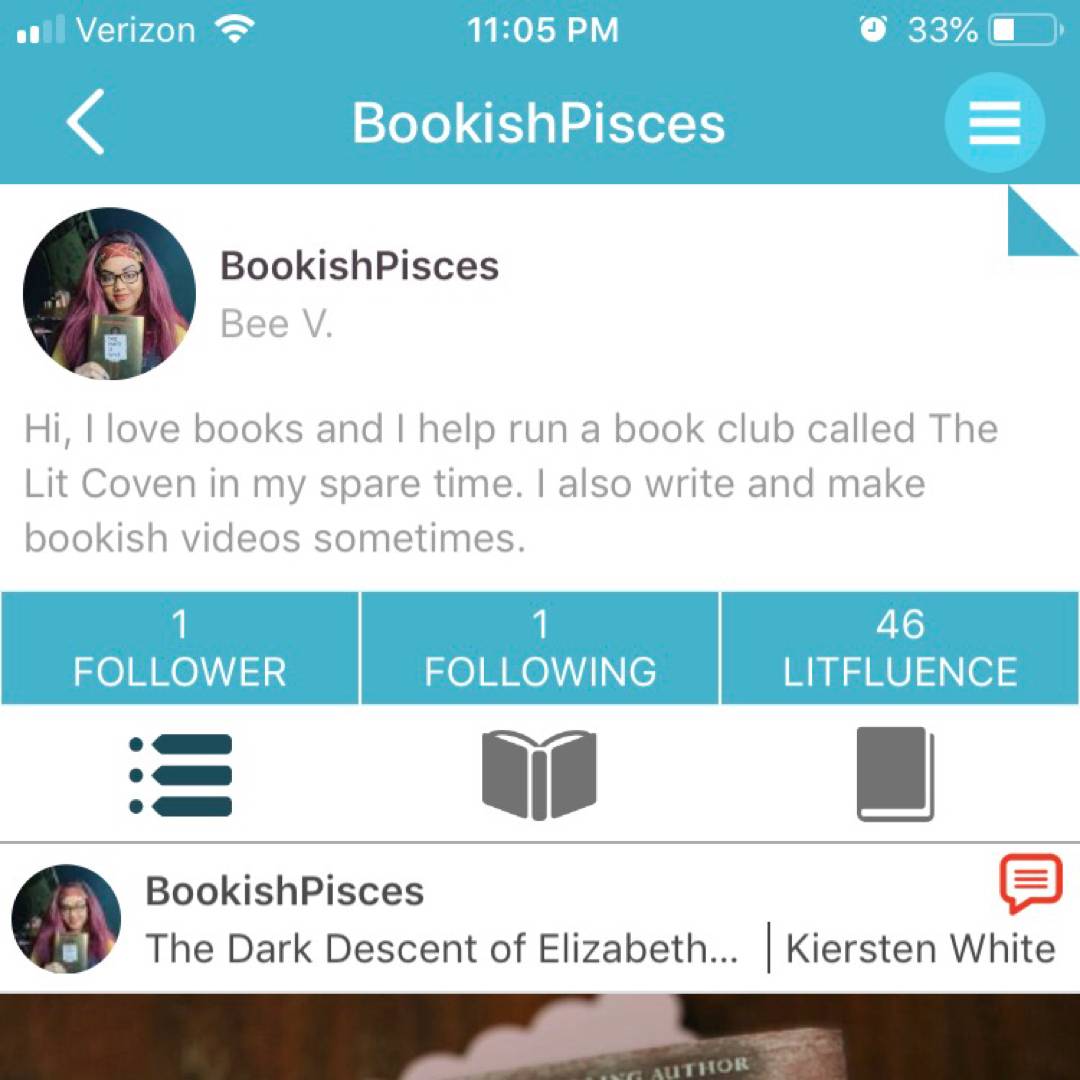Viewport: 1080px width, 1080px height.
Task: Open the red comment bubble icon
Action: point(1031,883)
